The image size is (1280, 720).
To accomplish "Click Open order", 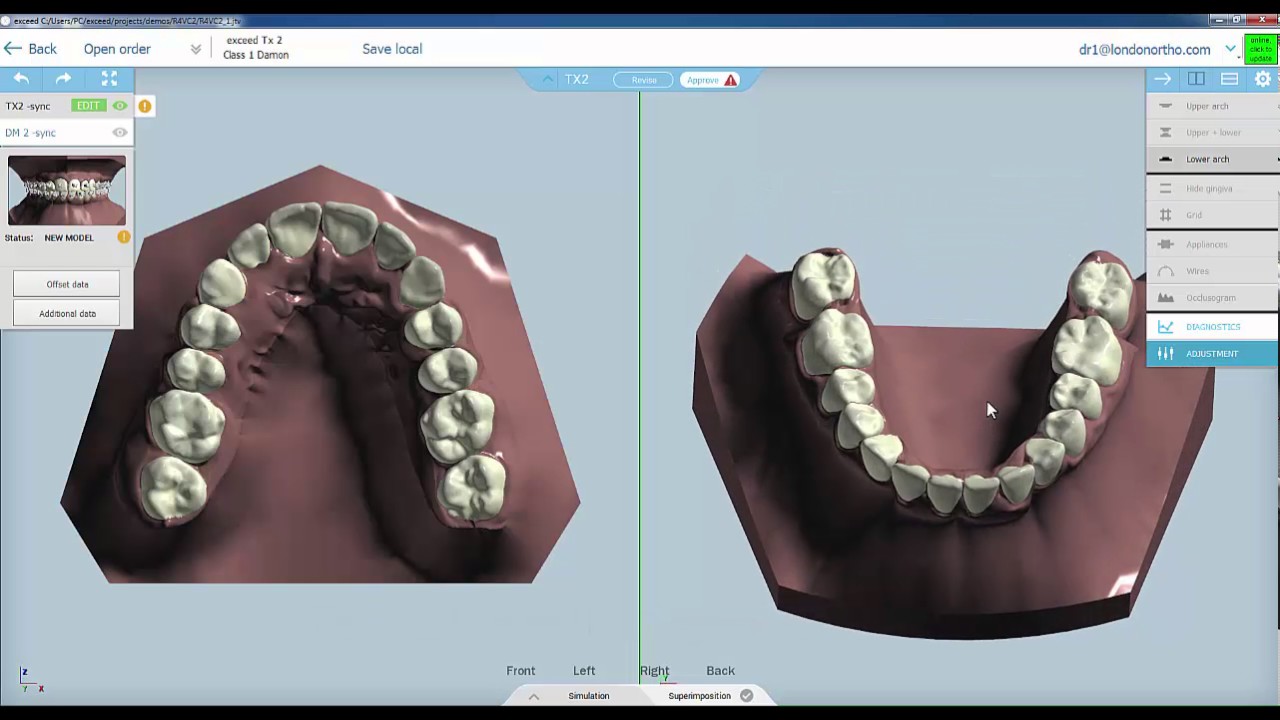I will click(x=117, y=49).
